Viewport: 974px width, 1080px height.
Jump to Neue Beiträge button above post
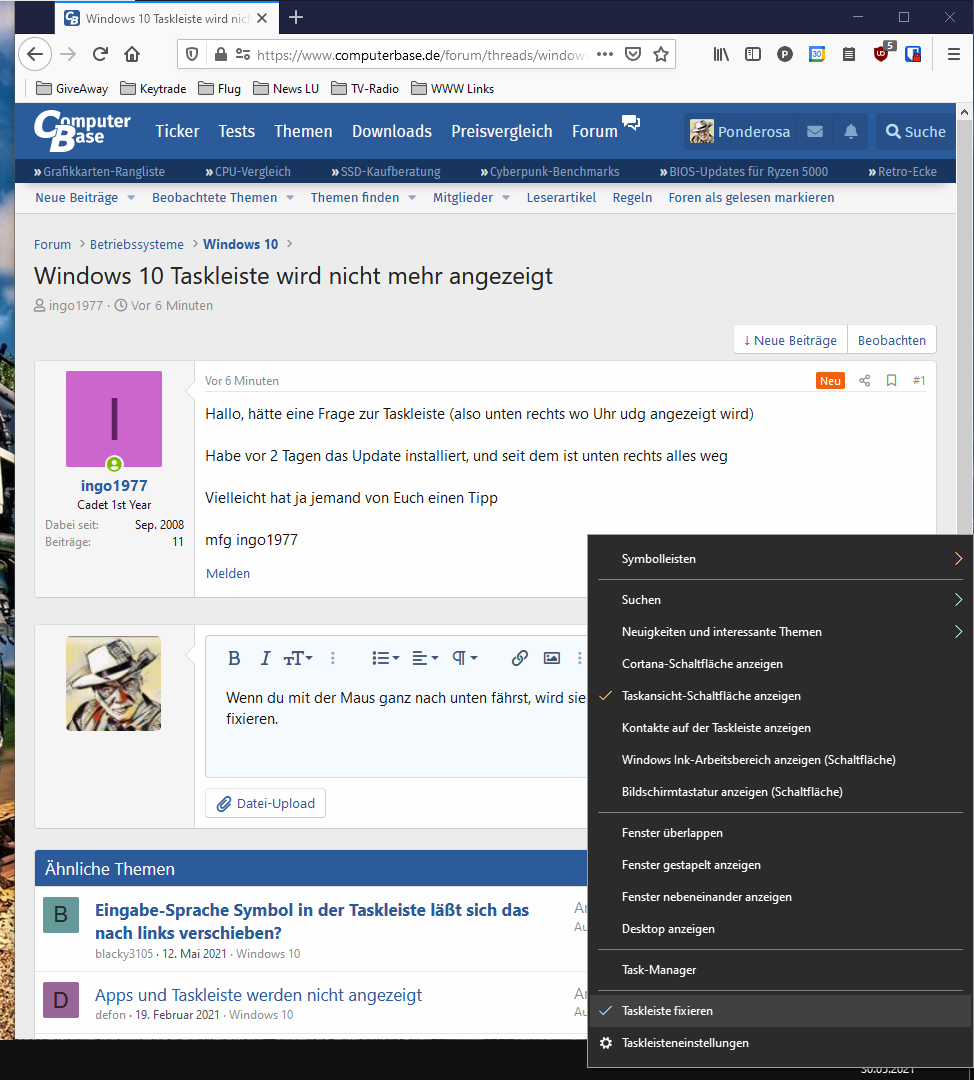(791, 340)
